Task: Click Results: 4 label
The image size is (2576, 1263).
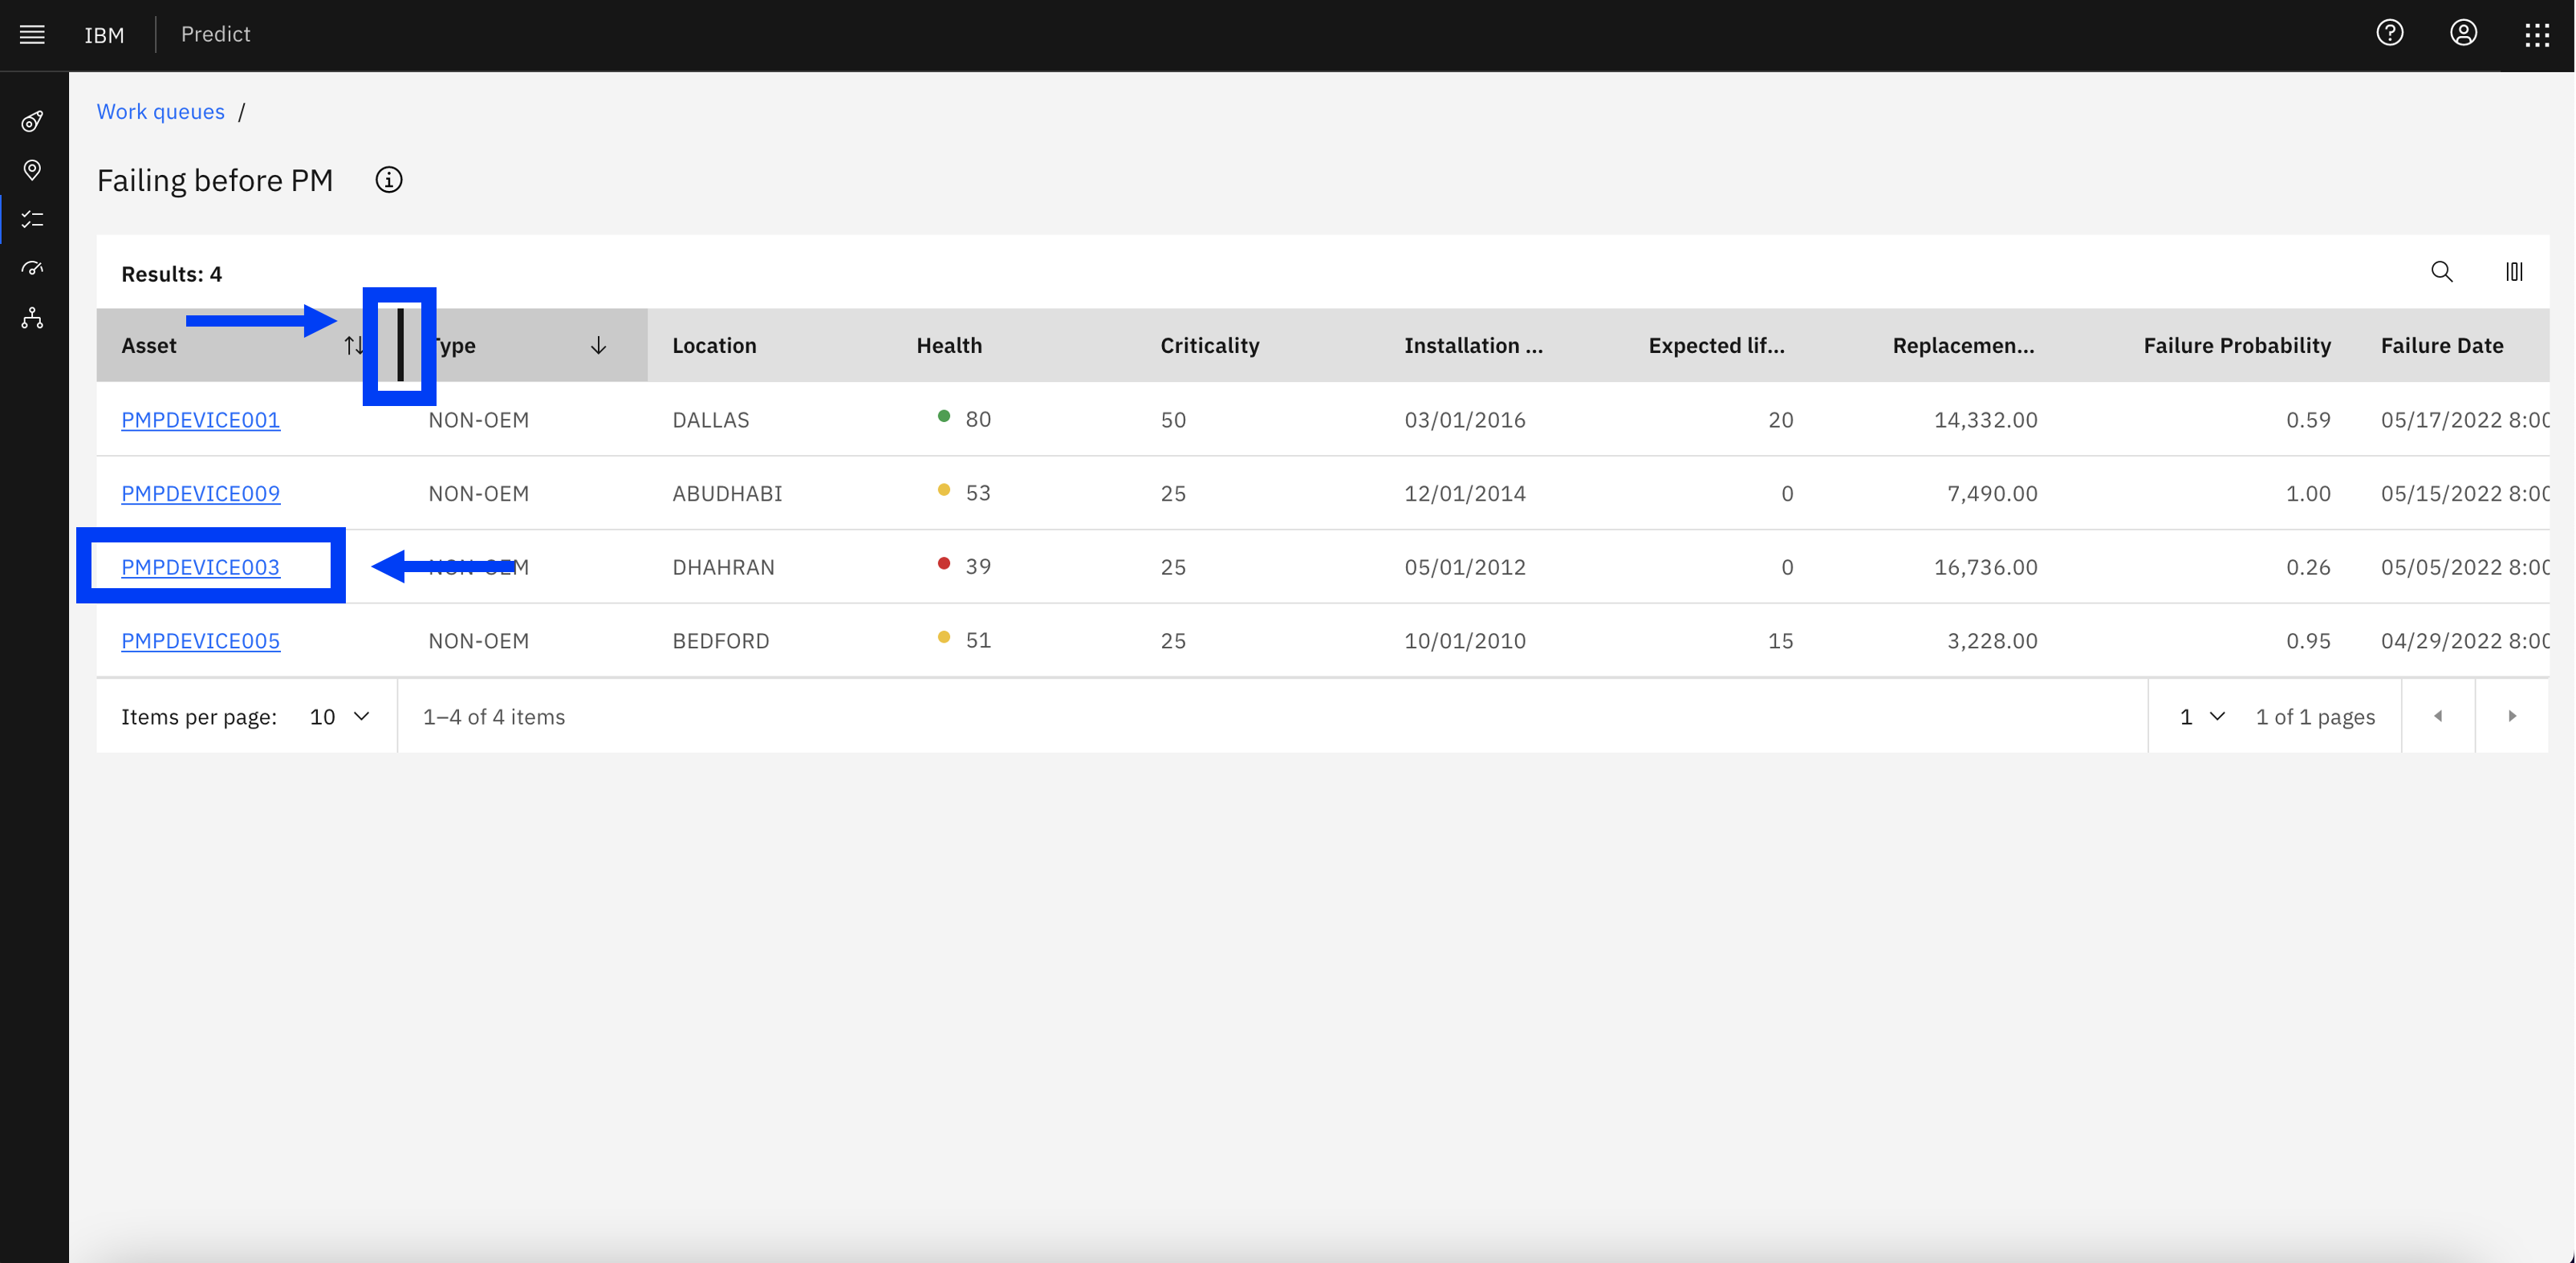Action: point(171,274)
